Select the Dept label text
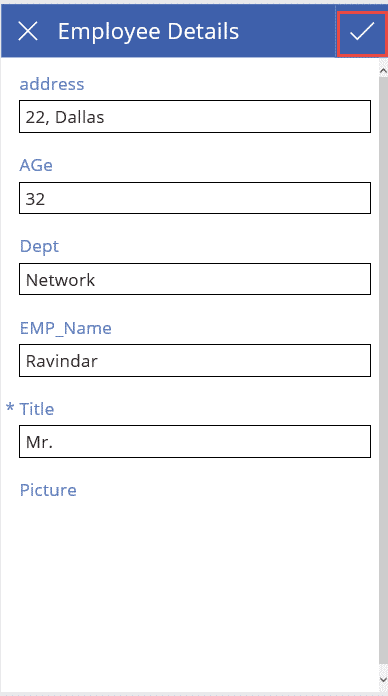This screenshot has height=696, width=388. coord(39,246)
